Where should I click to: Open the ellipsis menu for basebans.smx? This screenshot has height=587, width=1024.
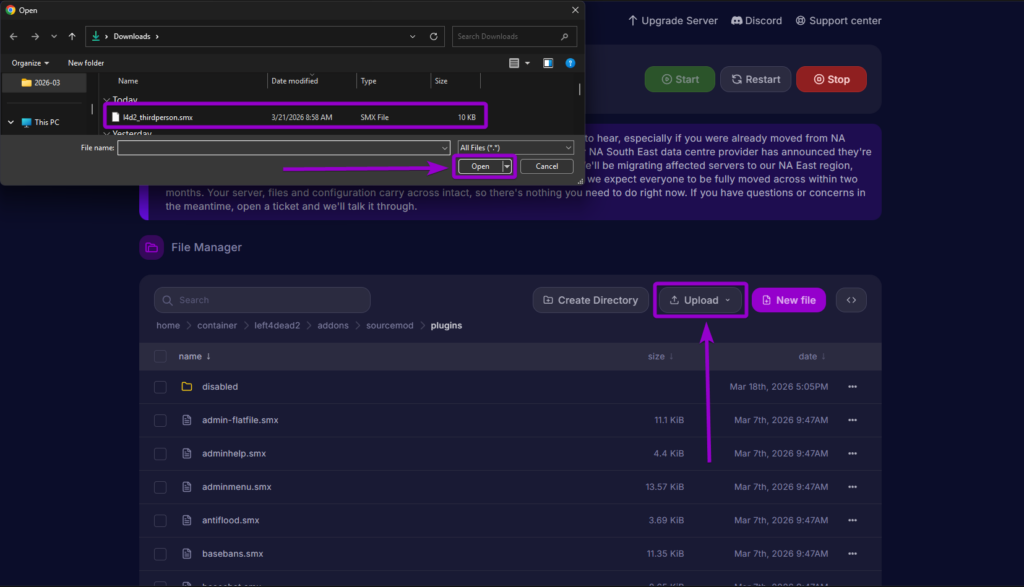click(853, 553)
